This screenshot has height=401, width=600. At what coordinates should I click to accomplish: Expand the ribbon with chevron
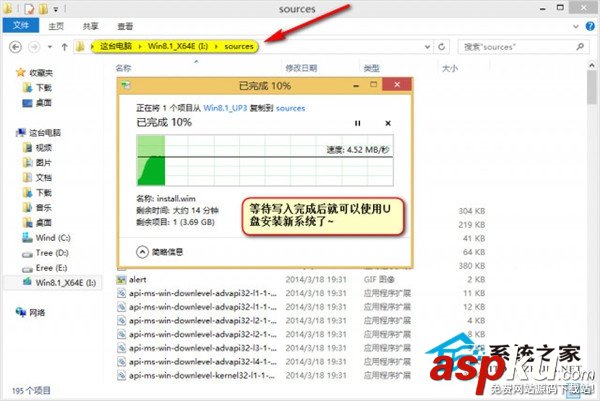point(576,26)
